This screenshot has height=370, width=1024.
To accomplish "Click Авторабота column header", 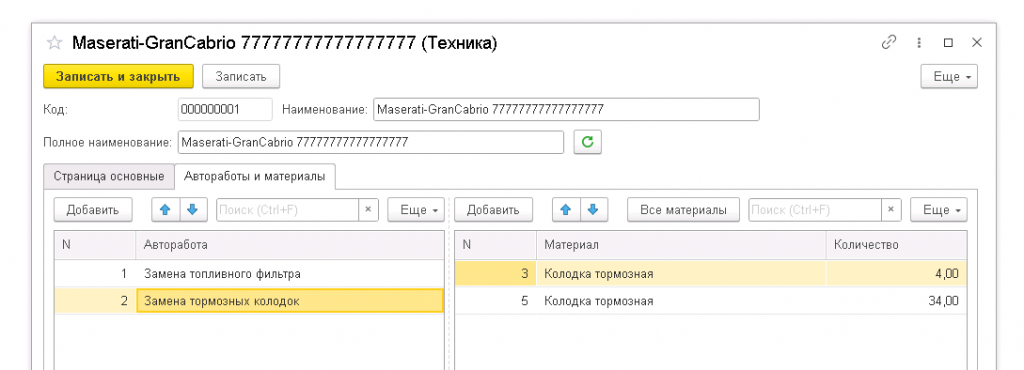I will point(289,245).
